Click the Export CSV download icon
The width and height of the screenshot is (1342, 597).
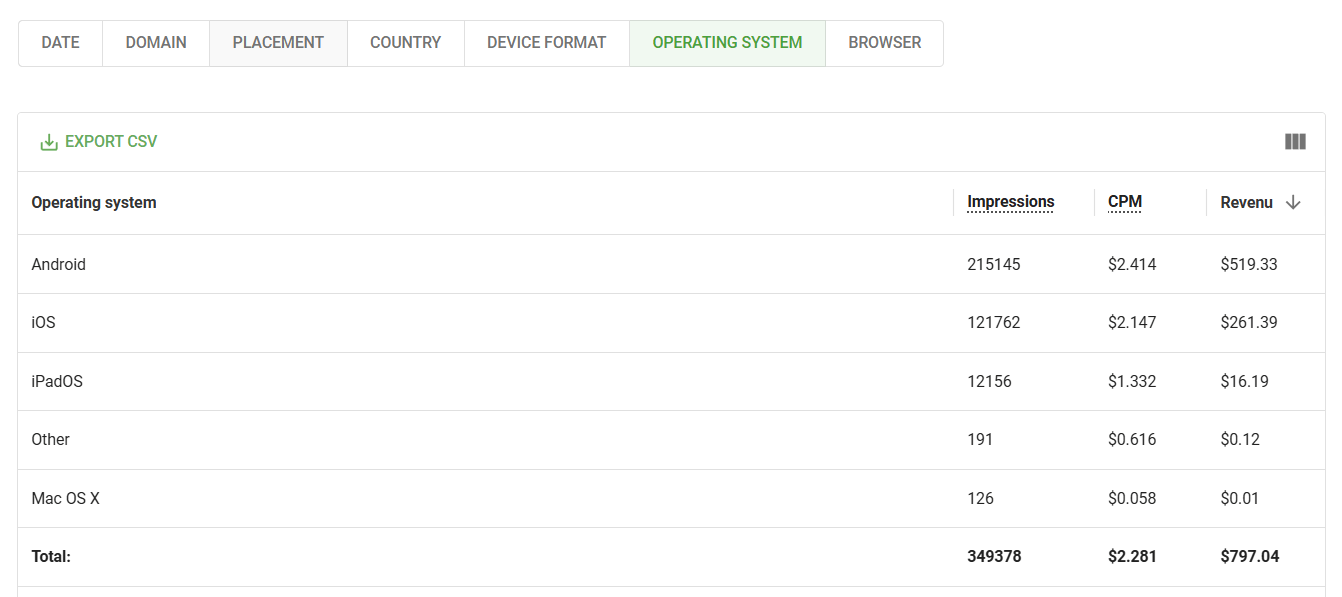tap(49, 142)
